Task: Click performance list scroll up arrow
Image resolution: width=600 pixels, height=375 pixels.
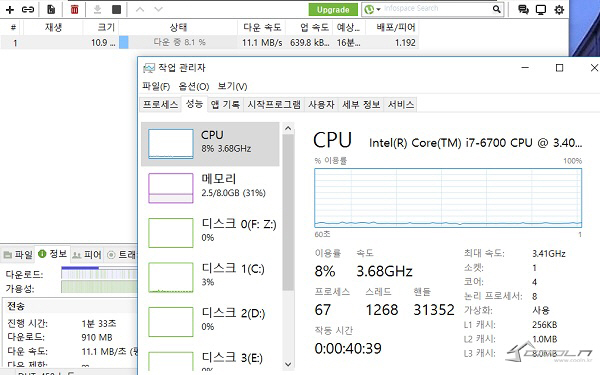Action: click(x=288, y=129)
